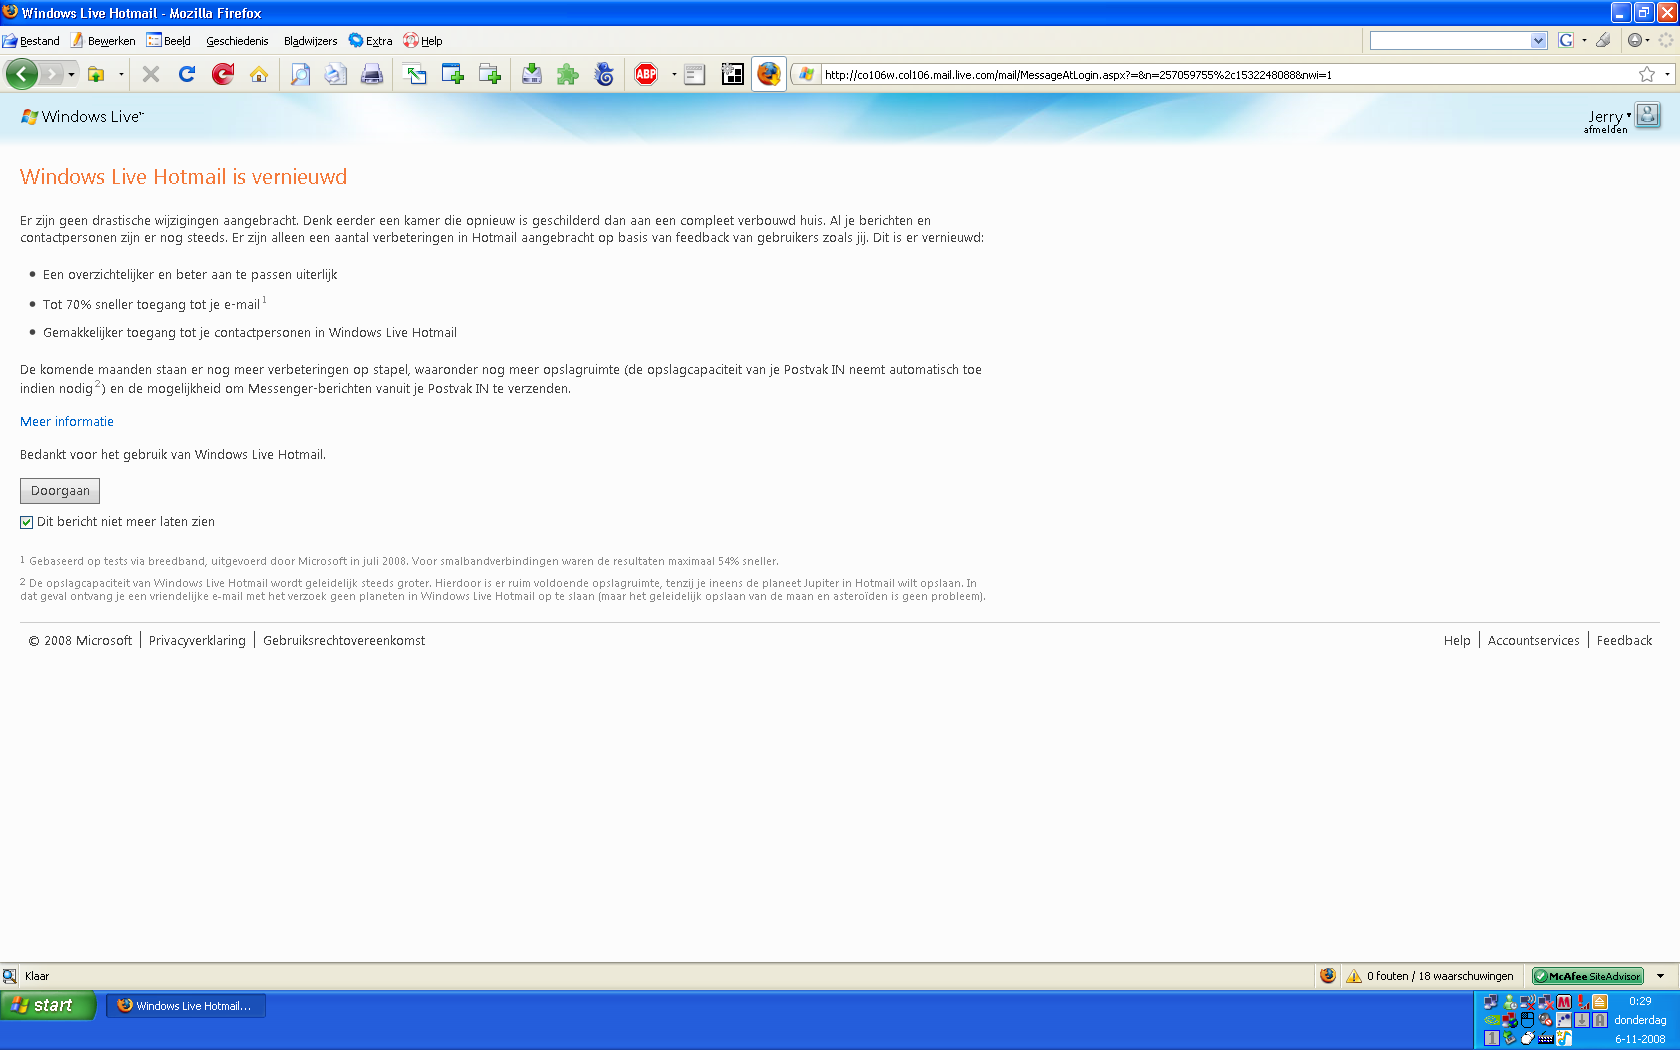Click the blue seahorse swirl toolbar icon
This screenshot has height=1050, width=1680.
point(604,74)
